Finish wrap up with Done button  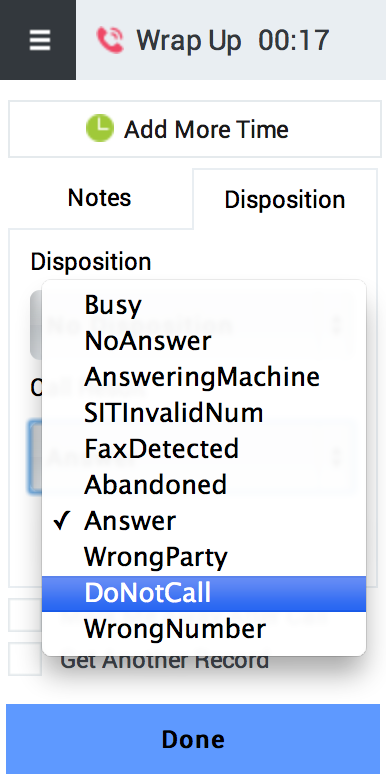[x=193, y=739]
